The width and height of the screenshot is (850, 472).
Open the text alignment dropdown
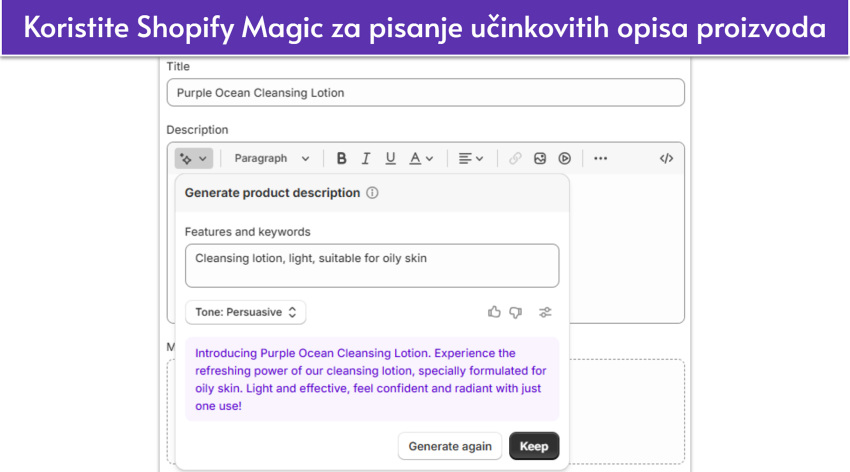(470, 158)
